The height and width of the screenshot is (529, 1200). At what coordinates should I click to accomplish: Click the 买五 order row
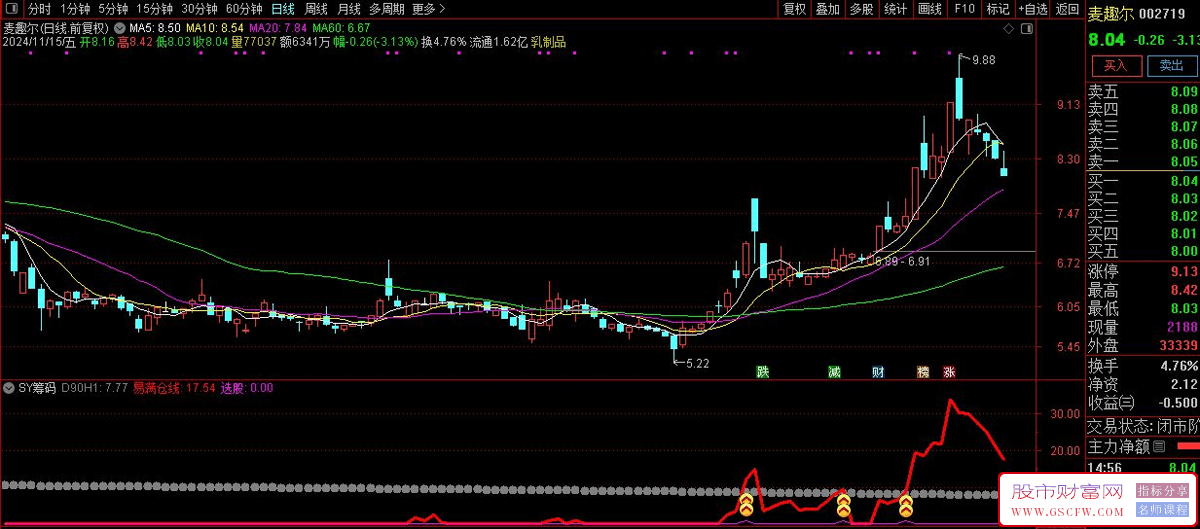coord(1143,251)
